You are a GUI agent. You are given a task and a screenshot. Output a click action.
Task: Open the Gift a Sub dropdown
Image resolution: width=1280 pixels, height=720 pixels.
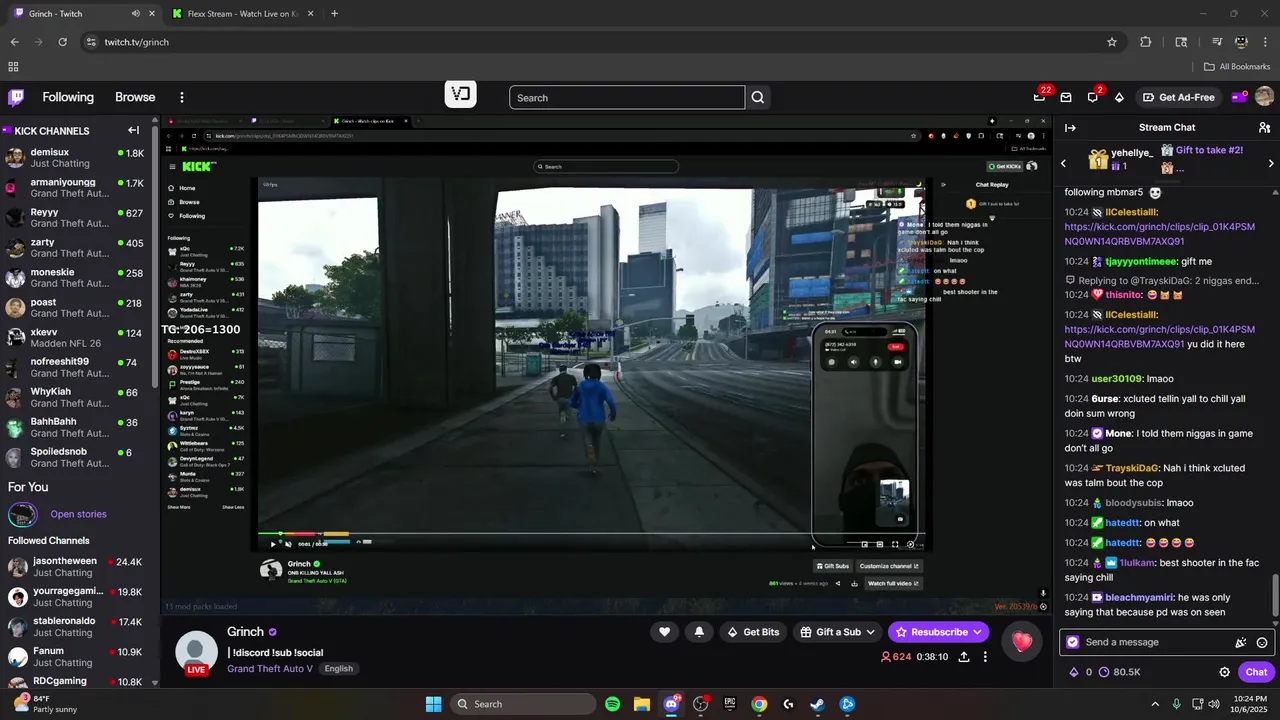pos(838,632)
